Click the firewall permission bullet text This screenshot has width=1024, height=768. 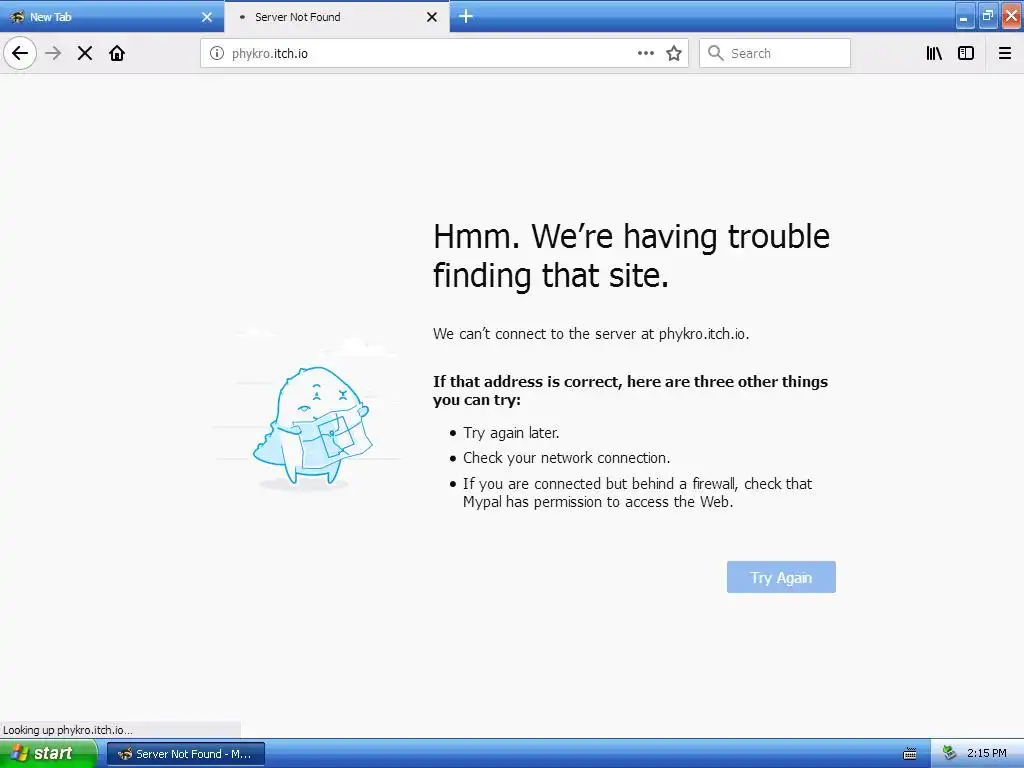pos(637,493)
